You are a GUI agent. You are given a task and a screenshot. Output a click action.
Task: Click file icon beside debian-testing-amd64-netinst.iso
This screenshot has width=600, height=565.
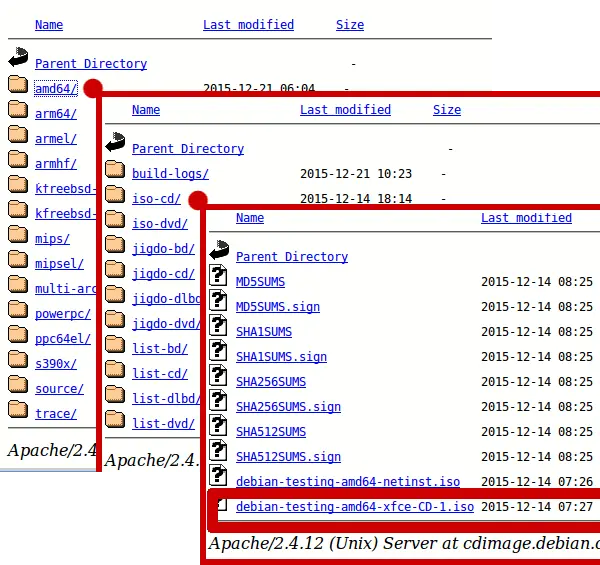218,476
